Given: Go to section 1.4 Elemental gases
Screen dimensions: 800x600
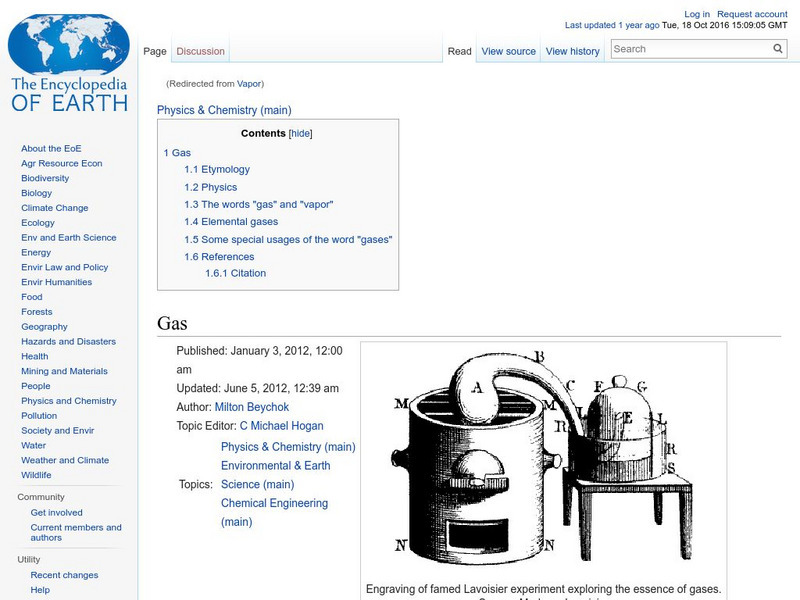Looking at the screenshot, I should 231,222.
